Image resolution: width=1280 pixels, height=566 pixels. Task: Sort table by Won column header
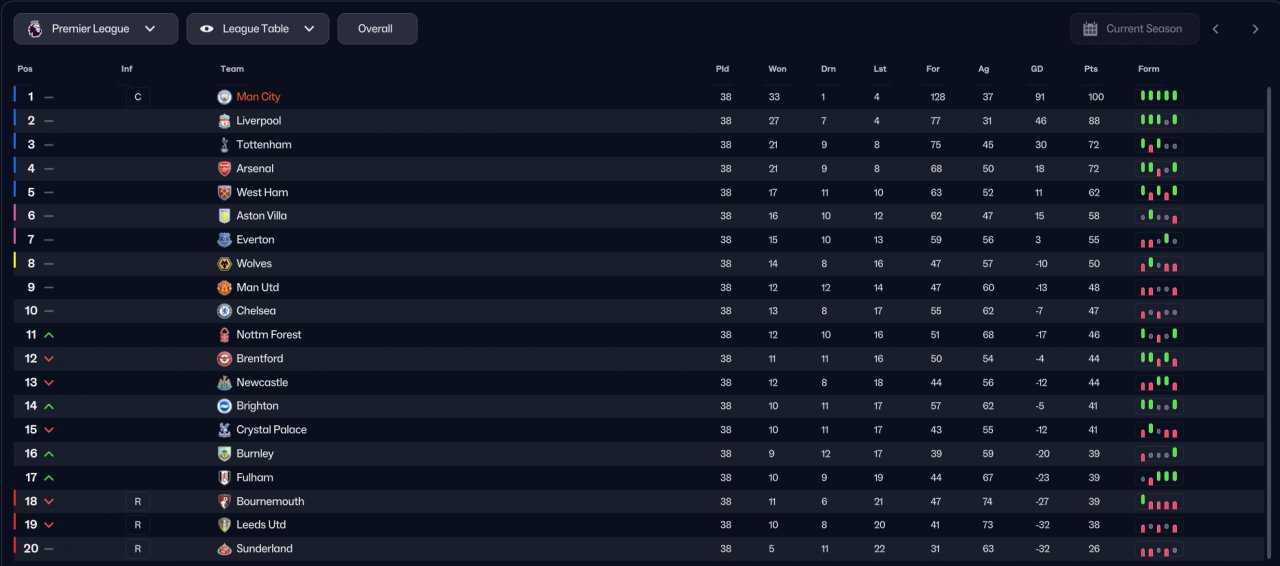pos(777,69)
